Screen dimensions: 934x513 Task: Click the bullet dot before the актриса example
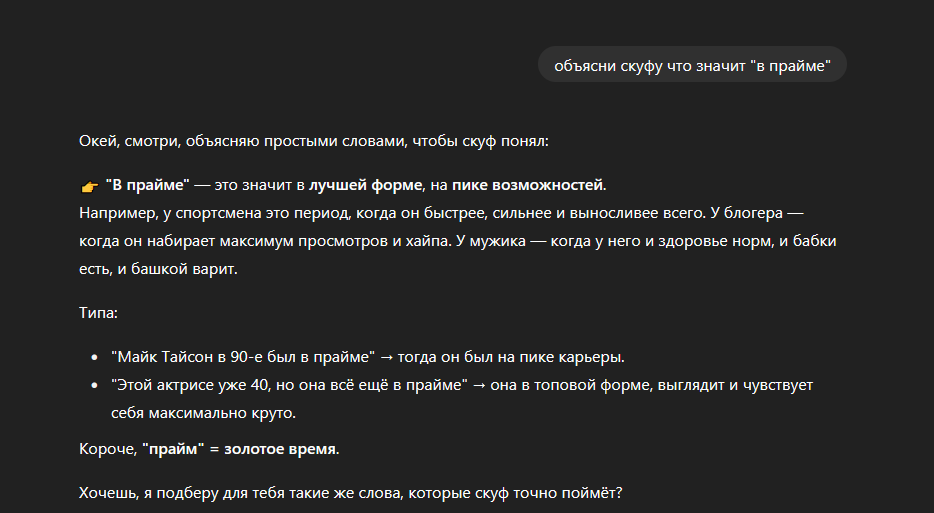tap(93, 385)
